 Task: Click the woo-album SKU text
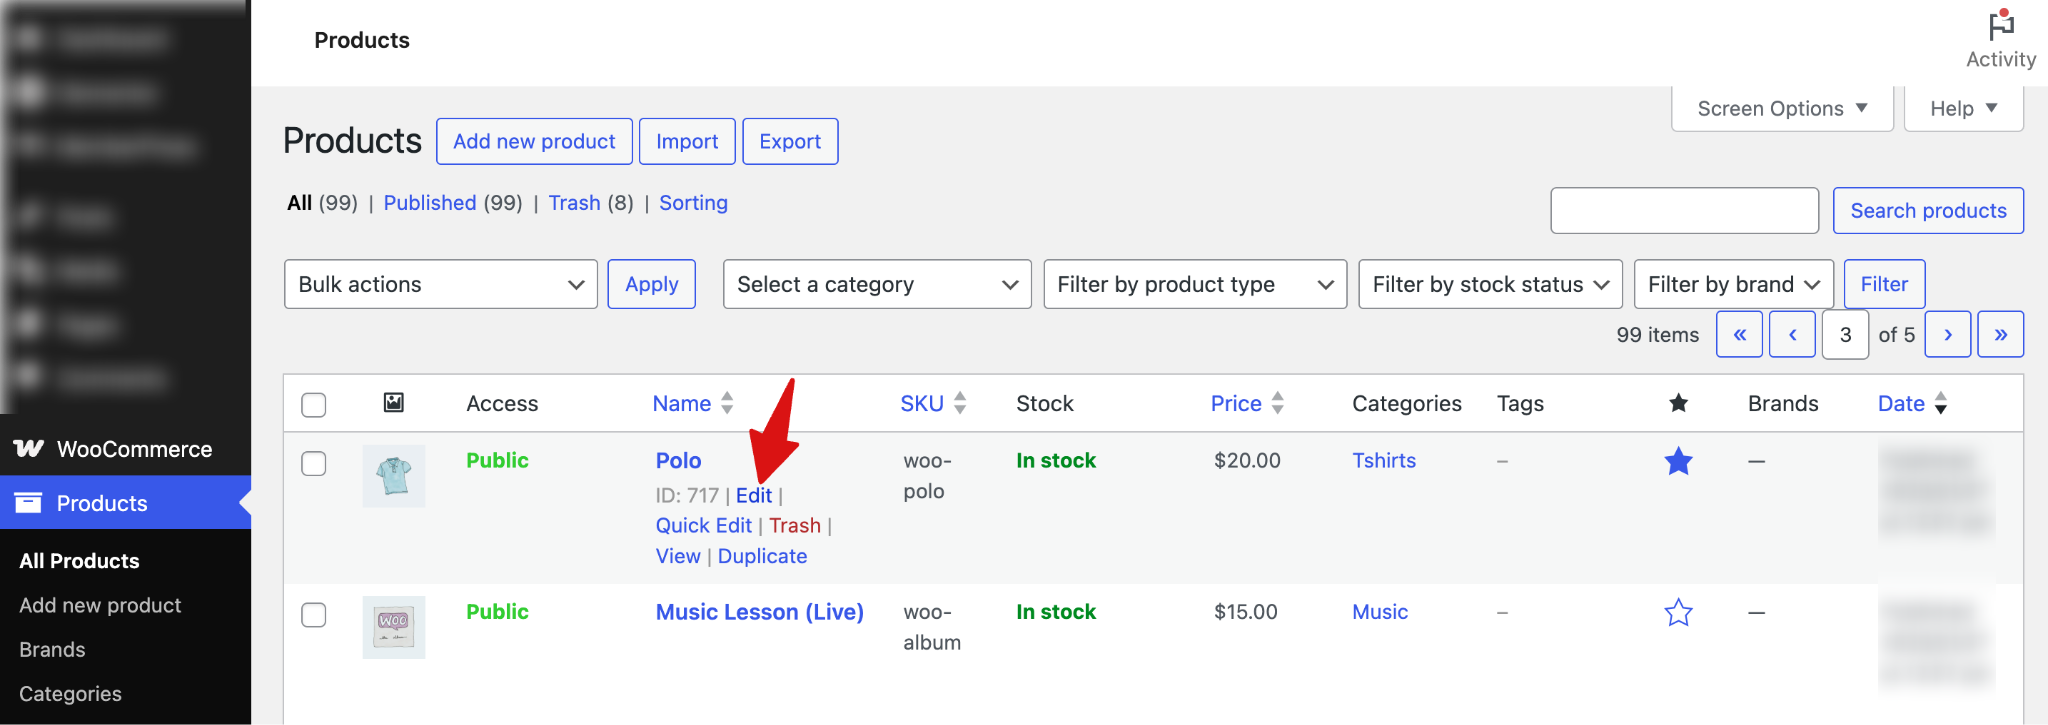pyautogui.click(x=932, y=627)
